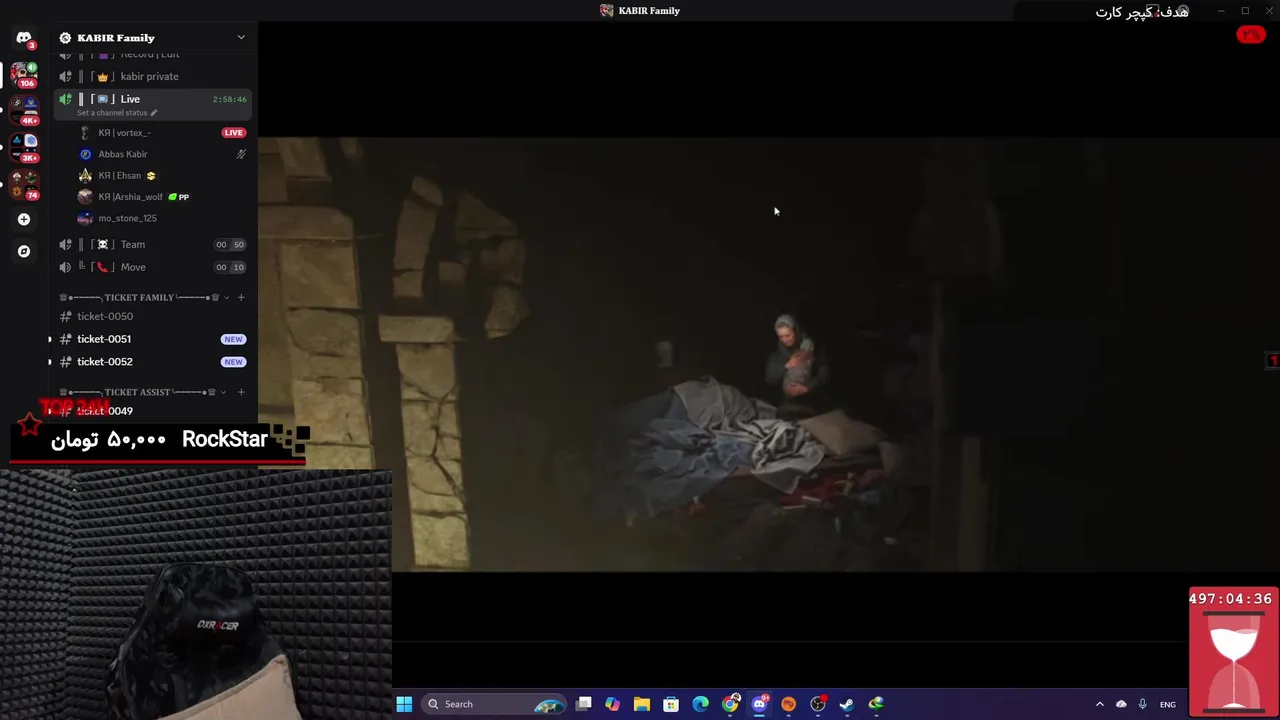
Task: Open File Explorer from taskbar
Action: 642,704
